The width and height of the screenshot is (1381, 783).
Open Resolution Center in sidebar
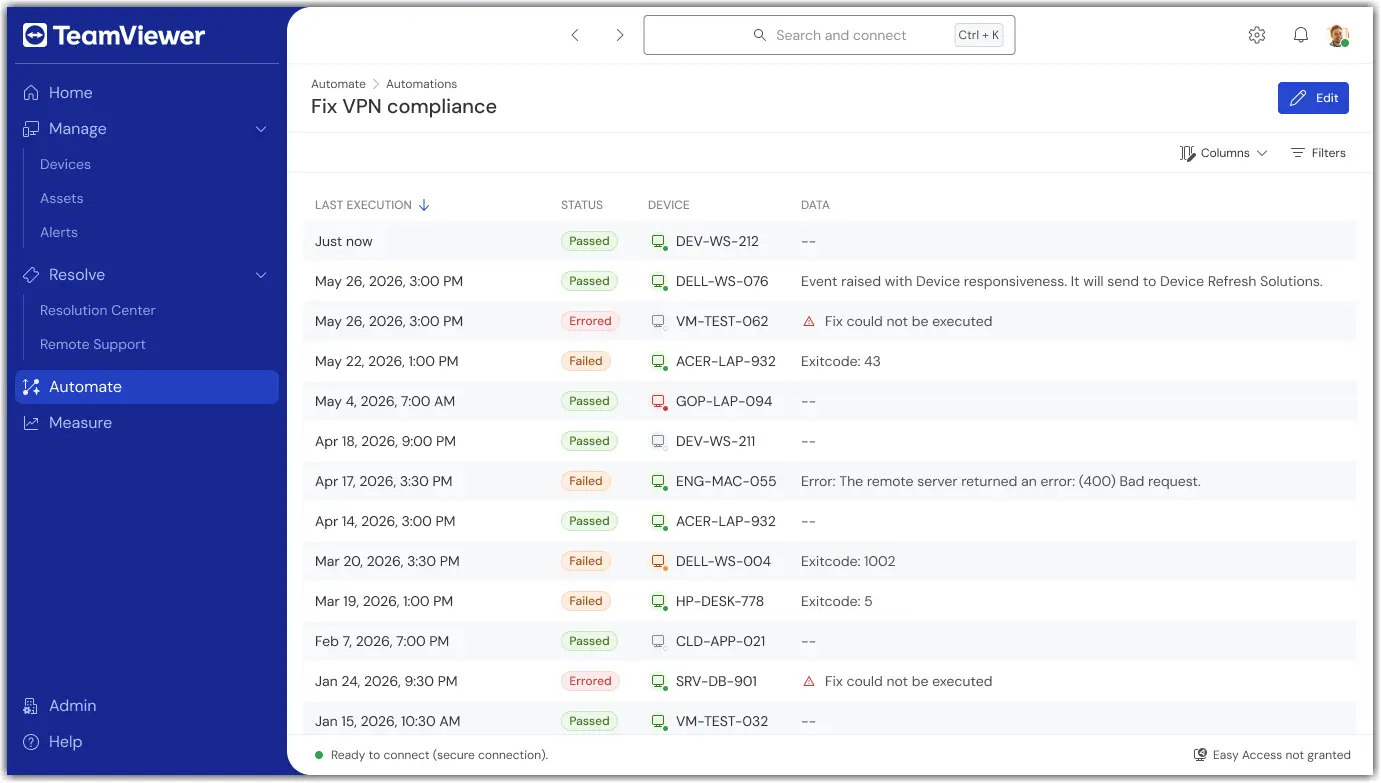[x=97, y=310]
